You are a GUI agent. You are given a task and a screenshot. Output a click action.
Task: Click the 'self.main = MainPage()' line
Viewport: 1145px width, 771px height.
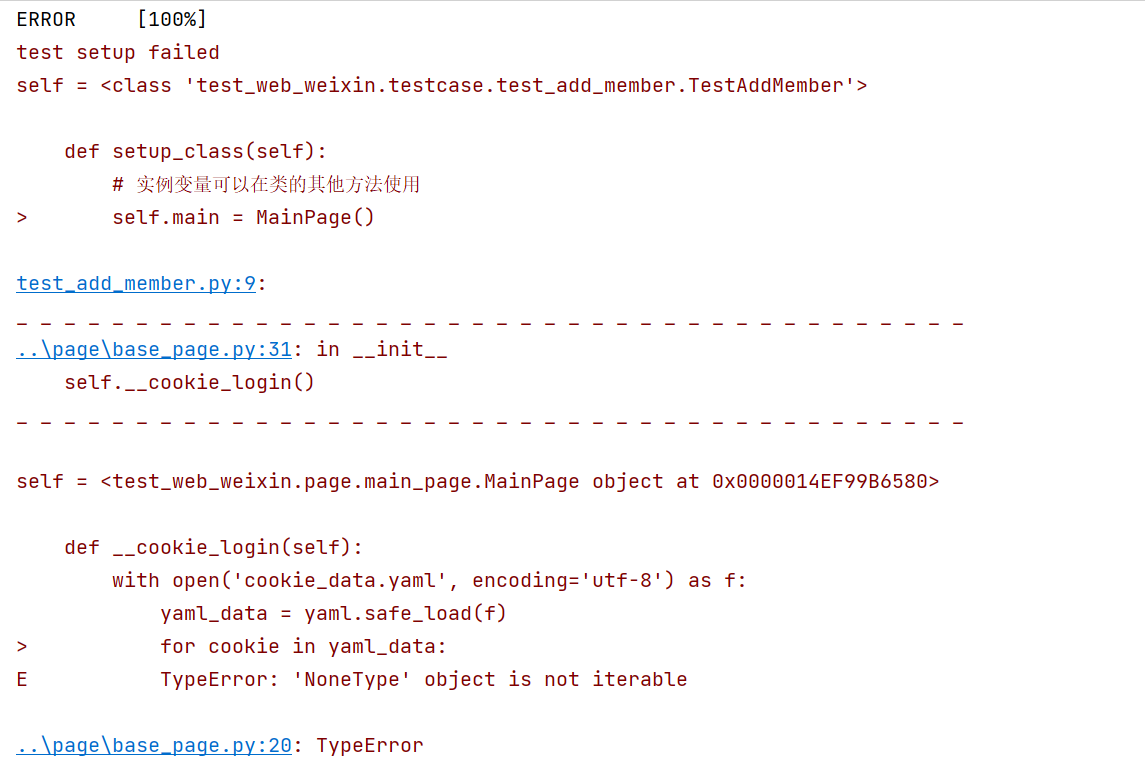click(243, 218)
